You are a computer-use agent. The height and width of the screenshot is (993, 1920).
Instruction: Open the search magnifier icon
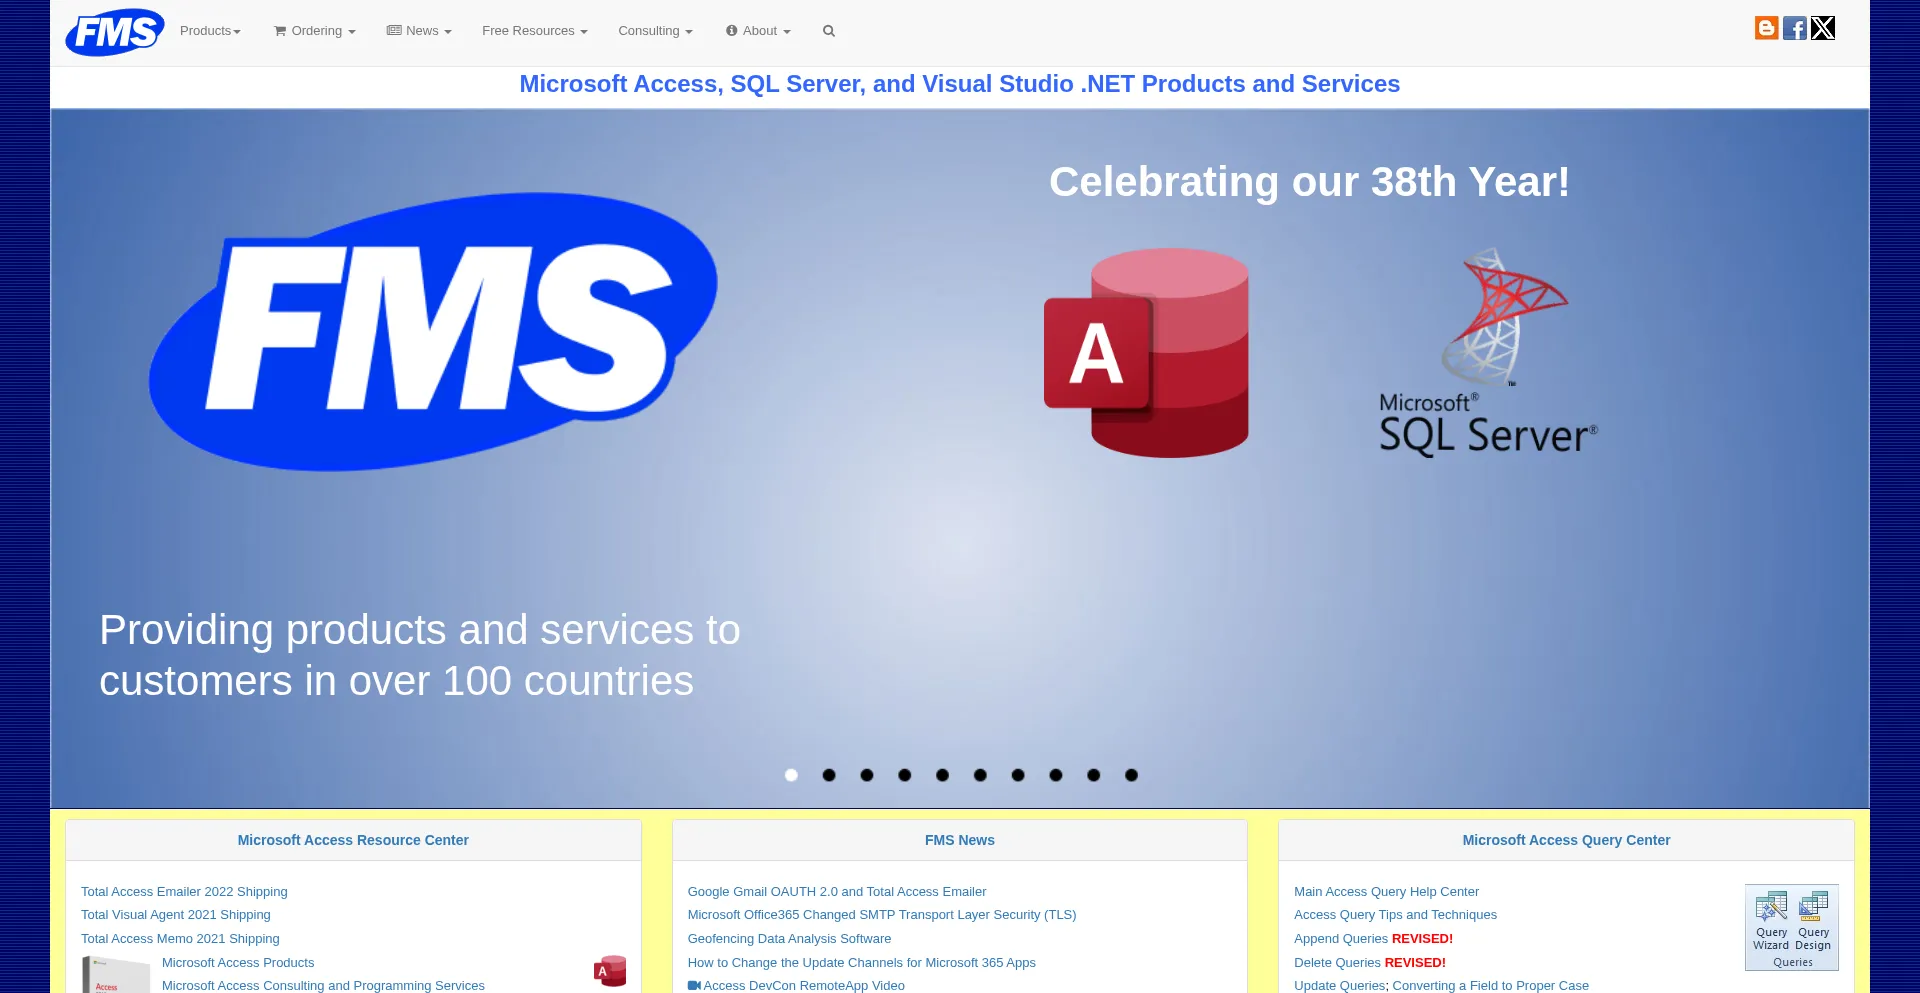coord(828,31)
